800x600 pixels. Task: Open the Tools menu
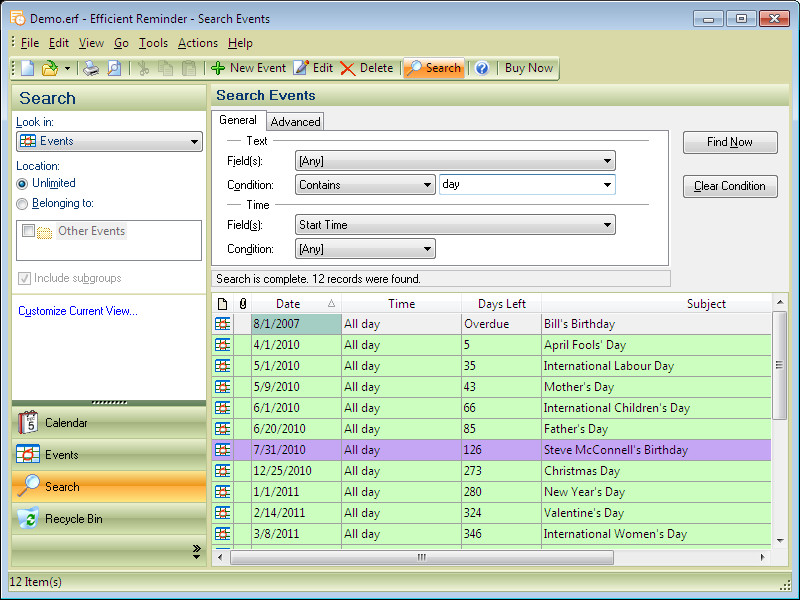[153, 43]
